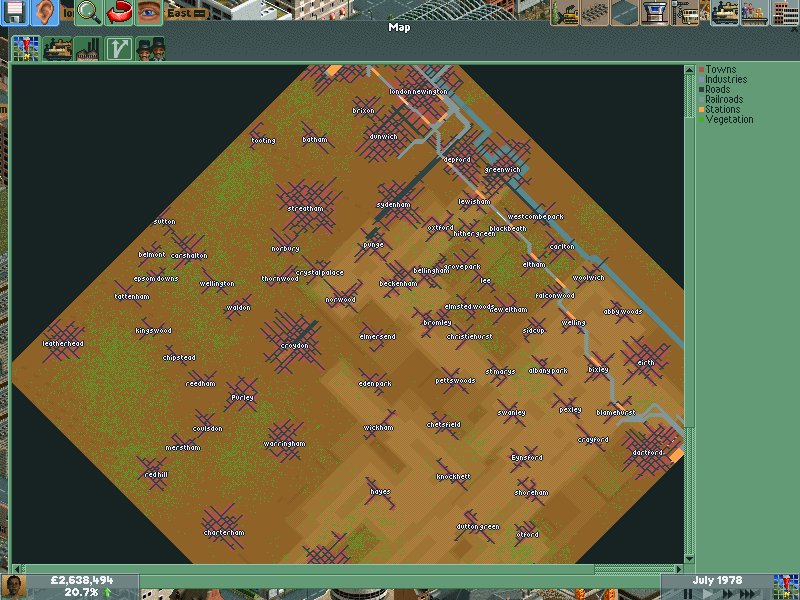Viewport: 800px width, 600px height.
Task: Open the zoom magnifying glass tool
Action: point(89,12)
